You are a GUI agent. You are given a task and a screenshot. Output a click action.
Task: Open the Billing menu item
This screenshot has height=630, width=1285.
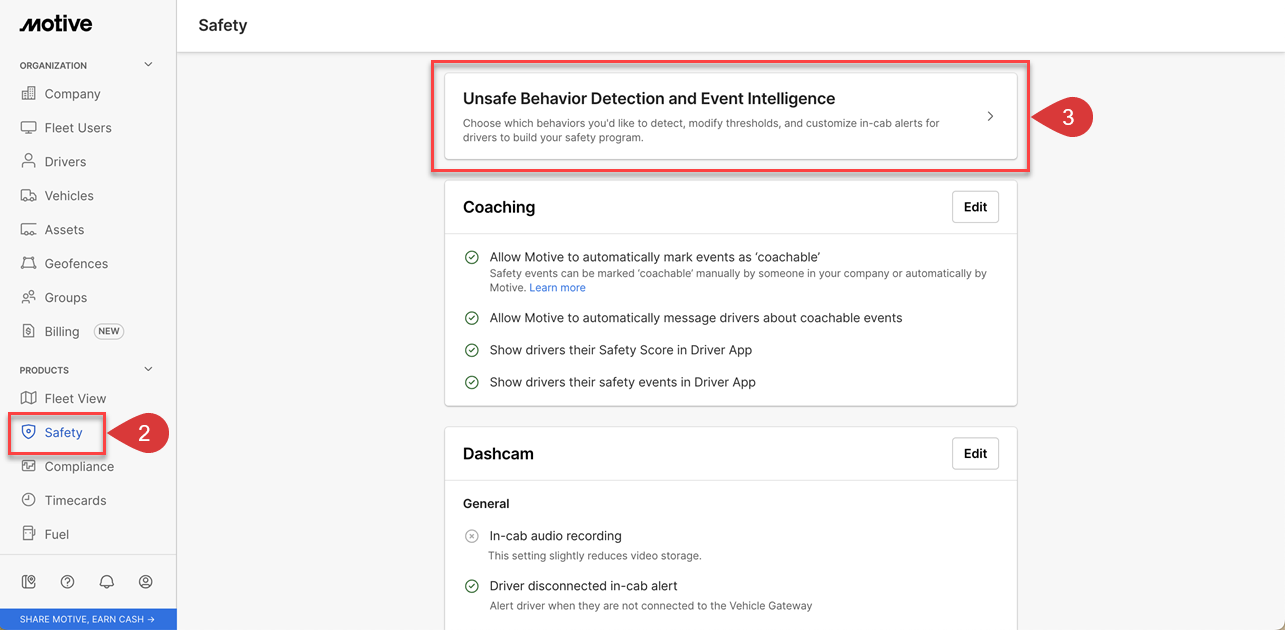click(x=62, y=331)
